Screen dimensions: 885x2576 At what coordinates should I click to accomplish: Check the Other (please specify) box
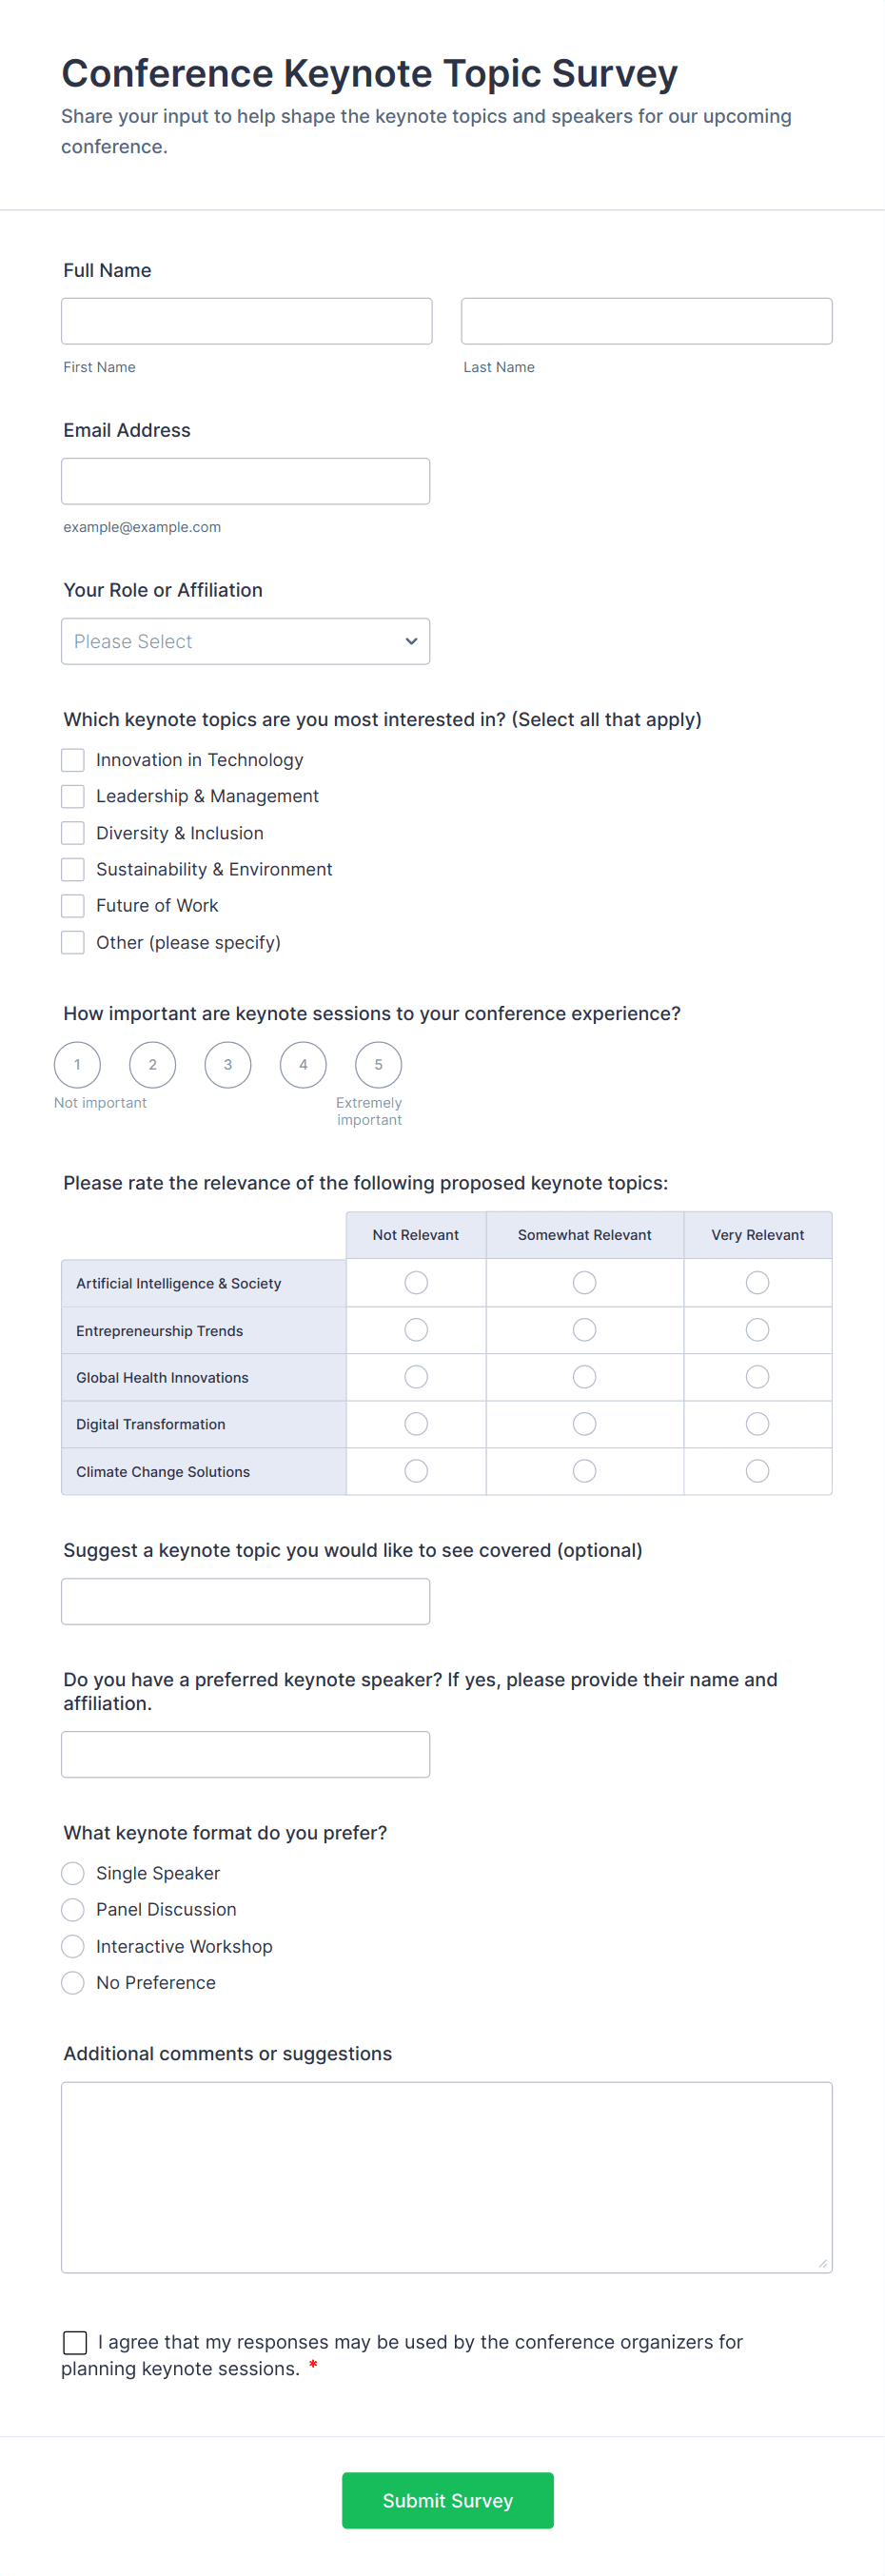pos(73,942)
